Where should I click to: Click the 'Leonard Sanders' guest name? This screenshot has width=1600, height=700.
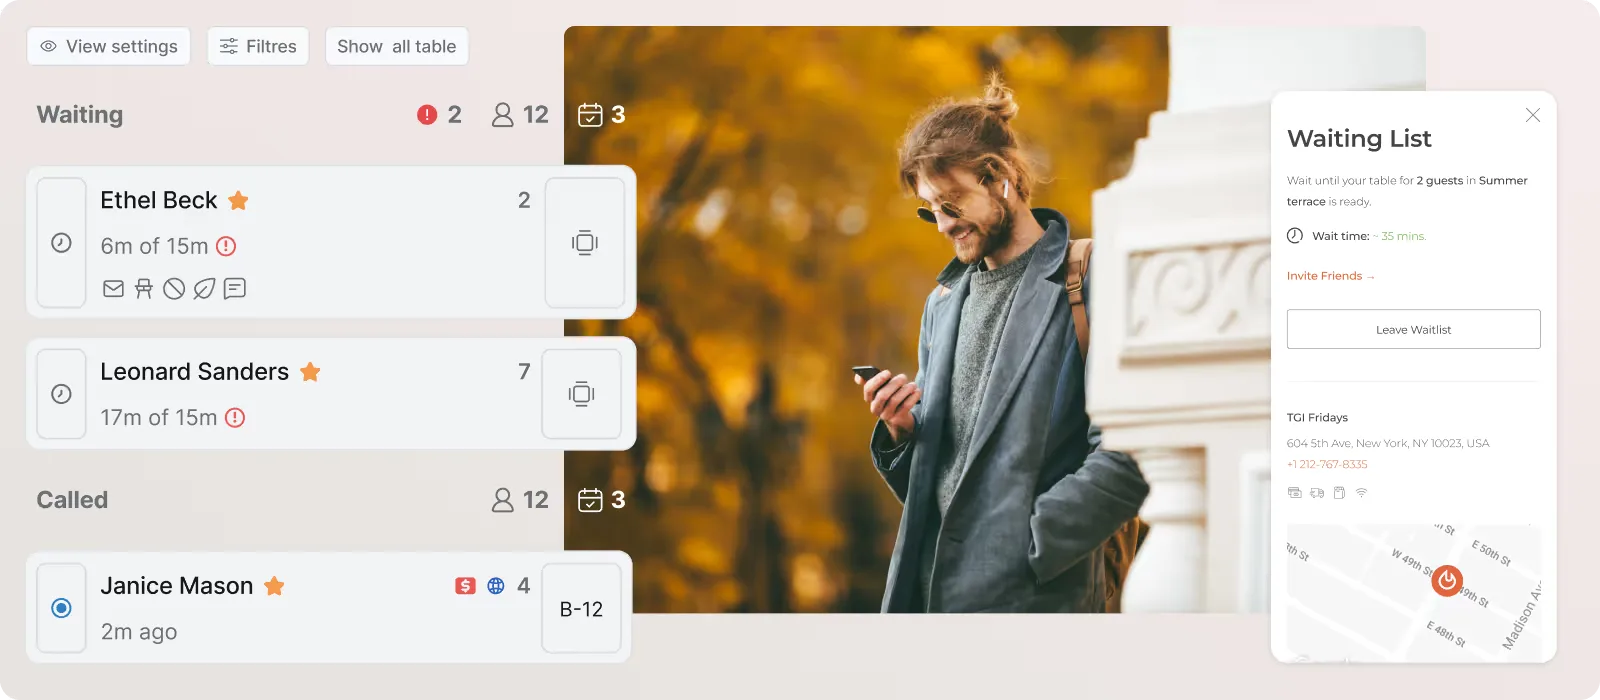click(x=195, y=372)
